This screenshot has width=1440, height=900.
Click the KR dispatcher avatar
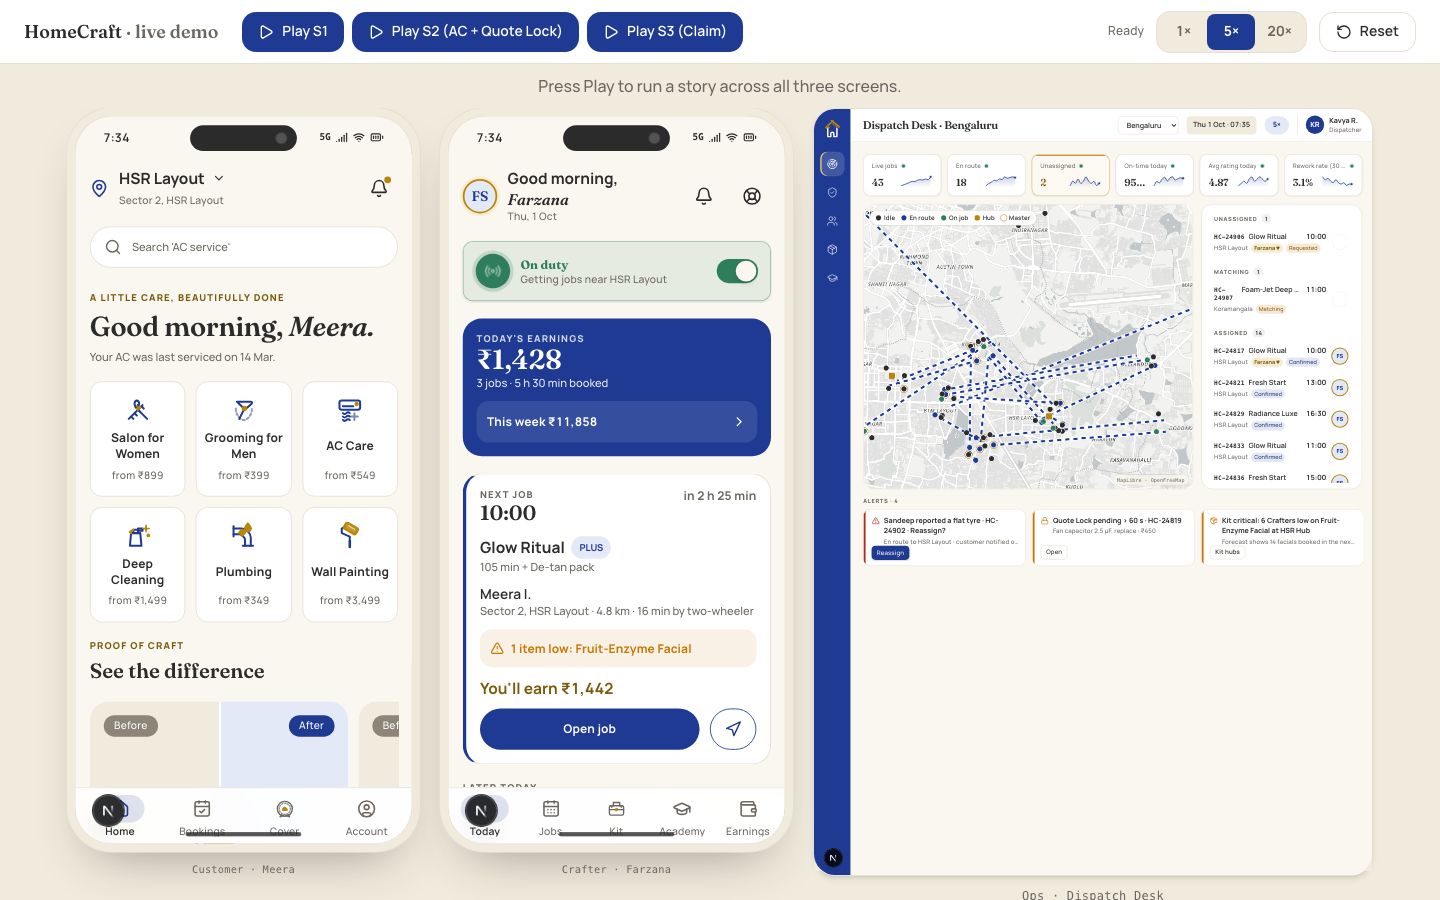point(1315,125)
